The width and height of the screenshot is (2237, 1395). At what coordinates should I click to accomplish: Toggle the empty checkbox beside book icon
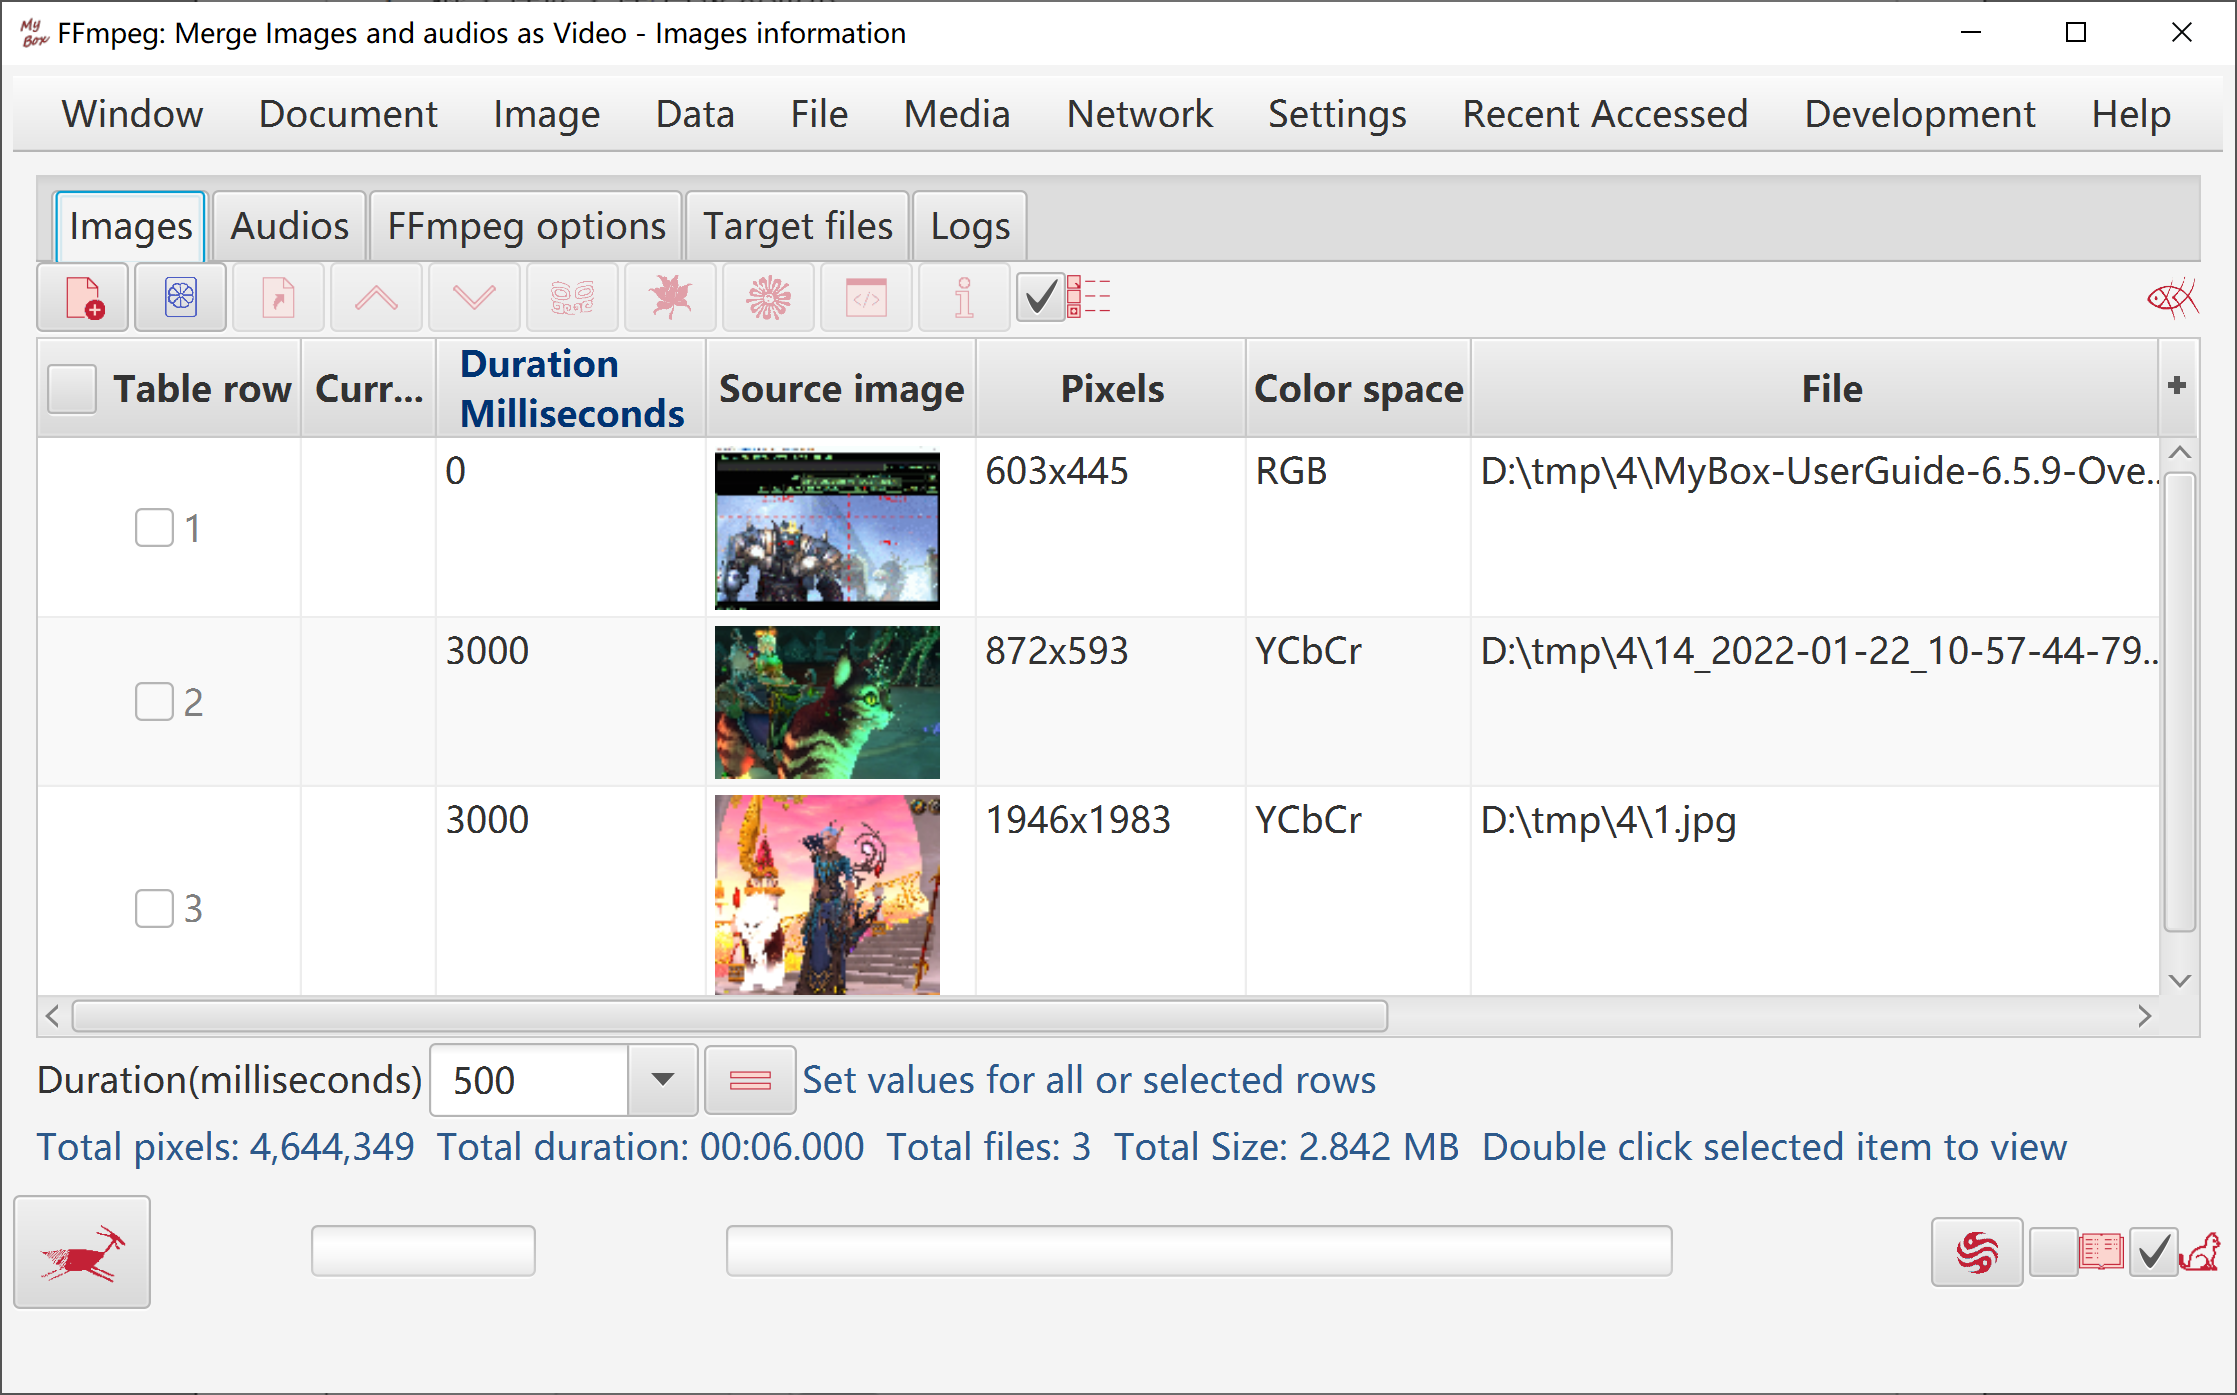click(x=2054, y=1252)
